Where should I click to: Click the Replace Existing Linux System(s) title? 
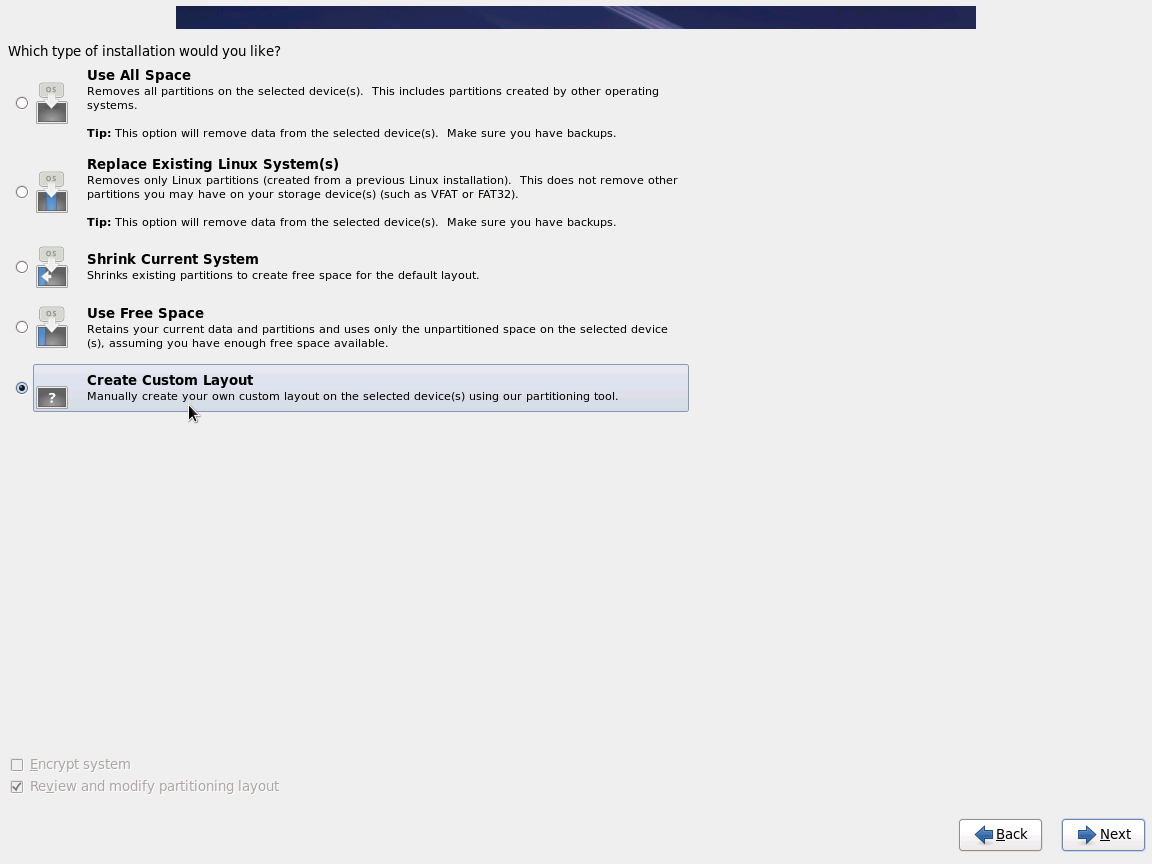pyautogui.click(x=213, y=164)
